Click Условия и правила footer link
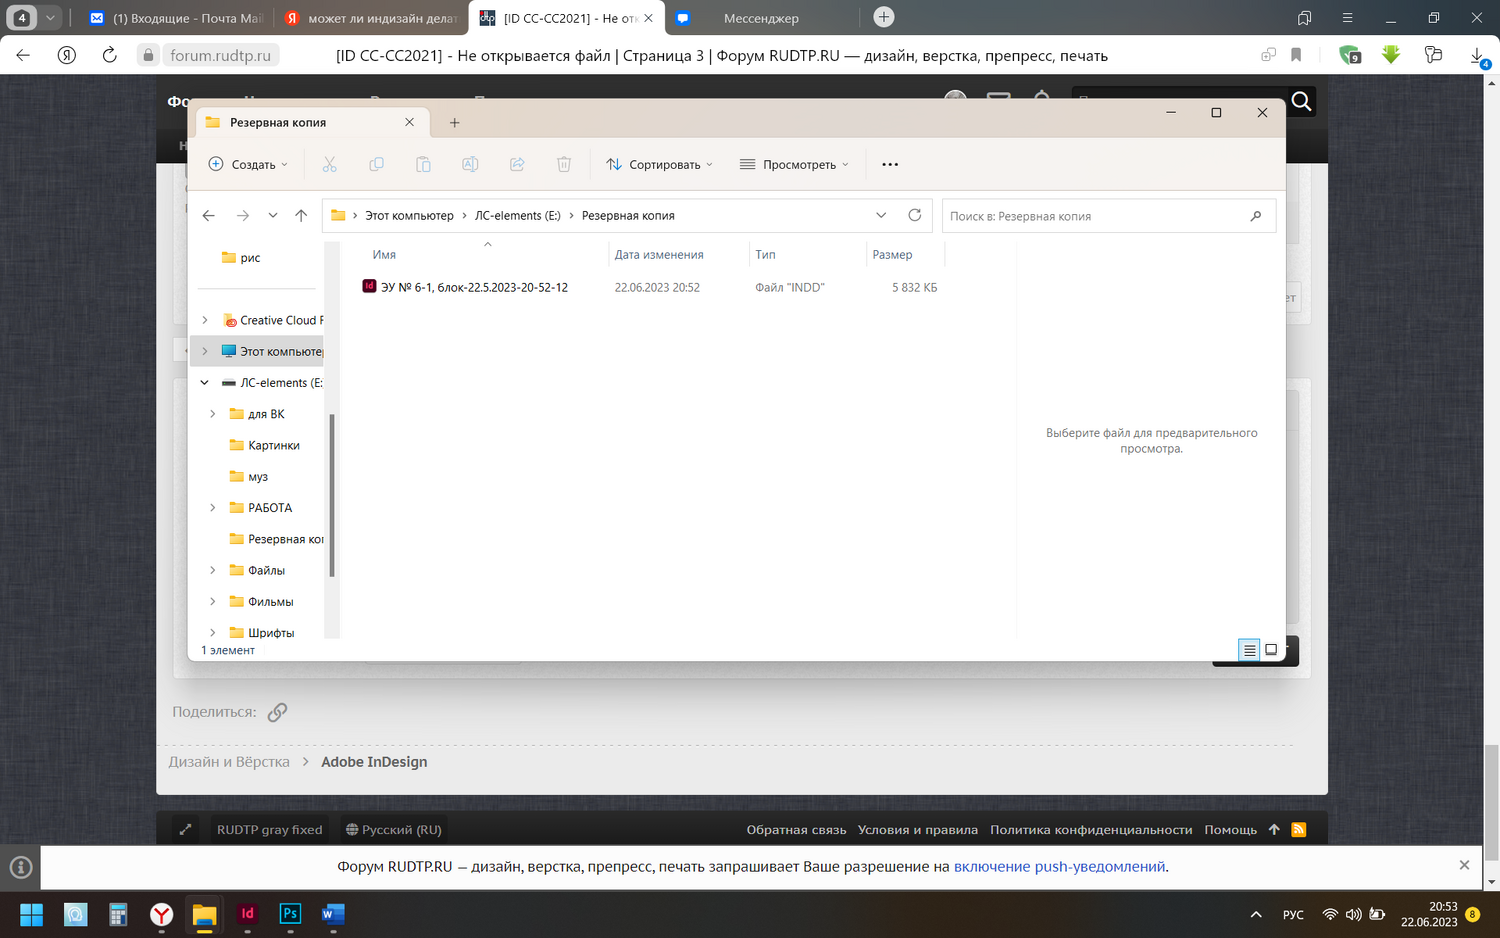 point(918,830)
